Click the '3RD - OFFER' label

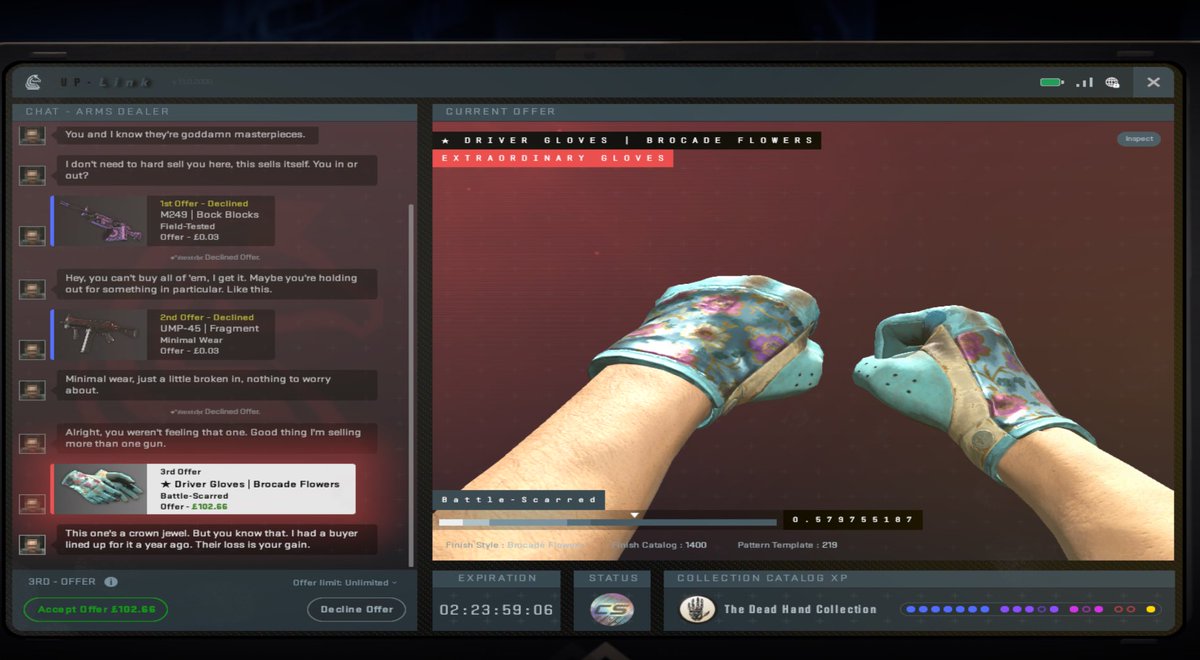pos(61,582)
